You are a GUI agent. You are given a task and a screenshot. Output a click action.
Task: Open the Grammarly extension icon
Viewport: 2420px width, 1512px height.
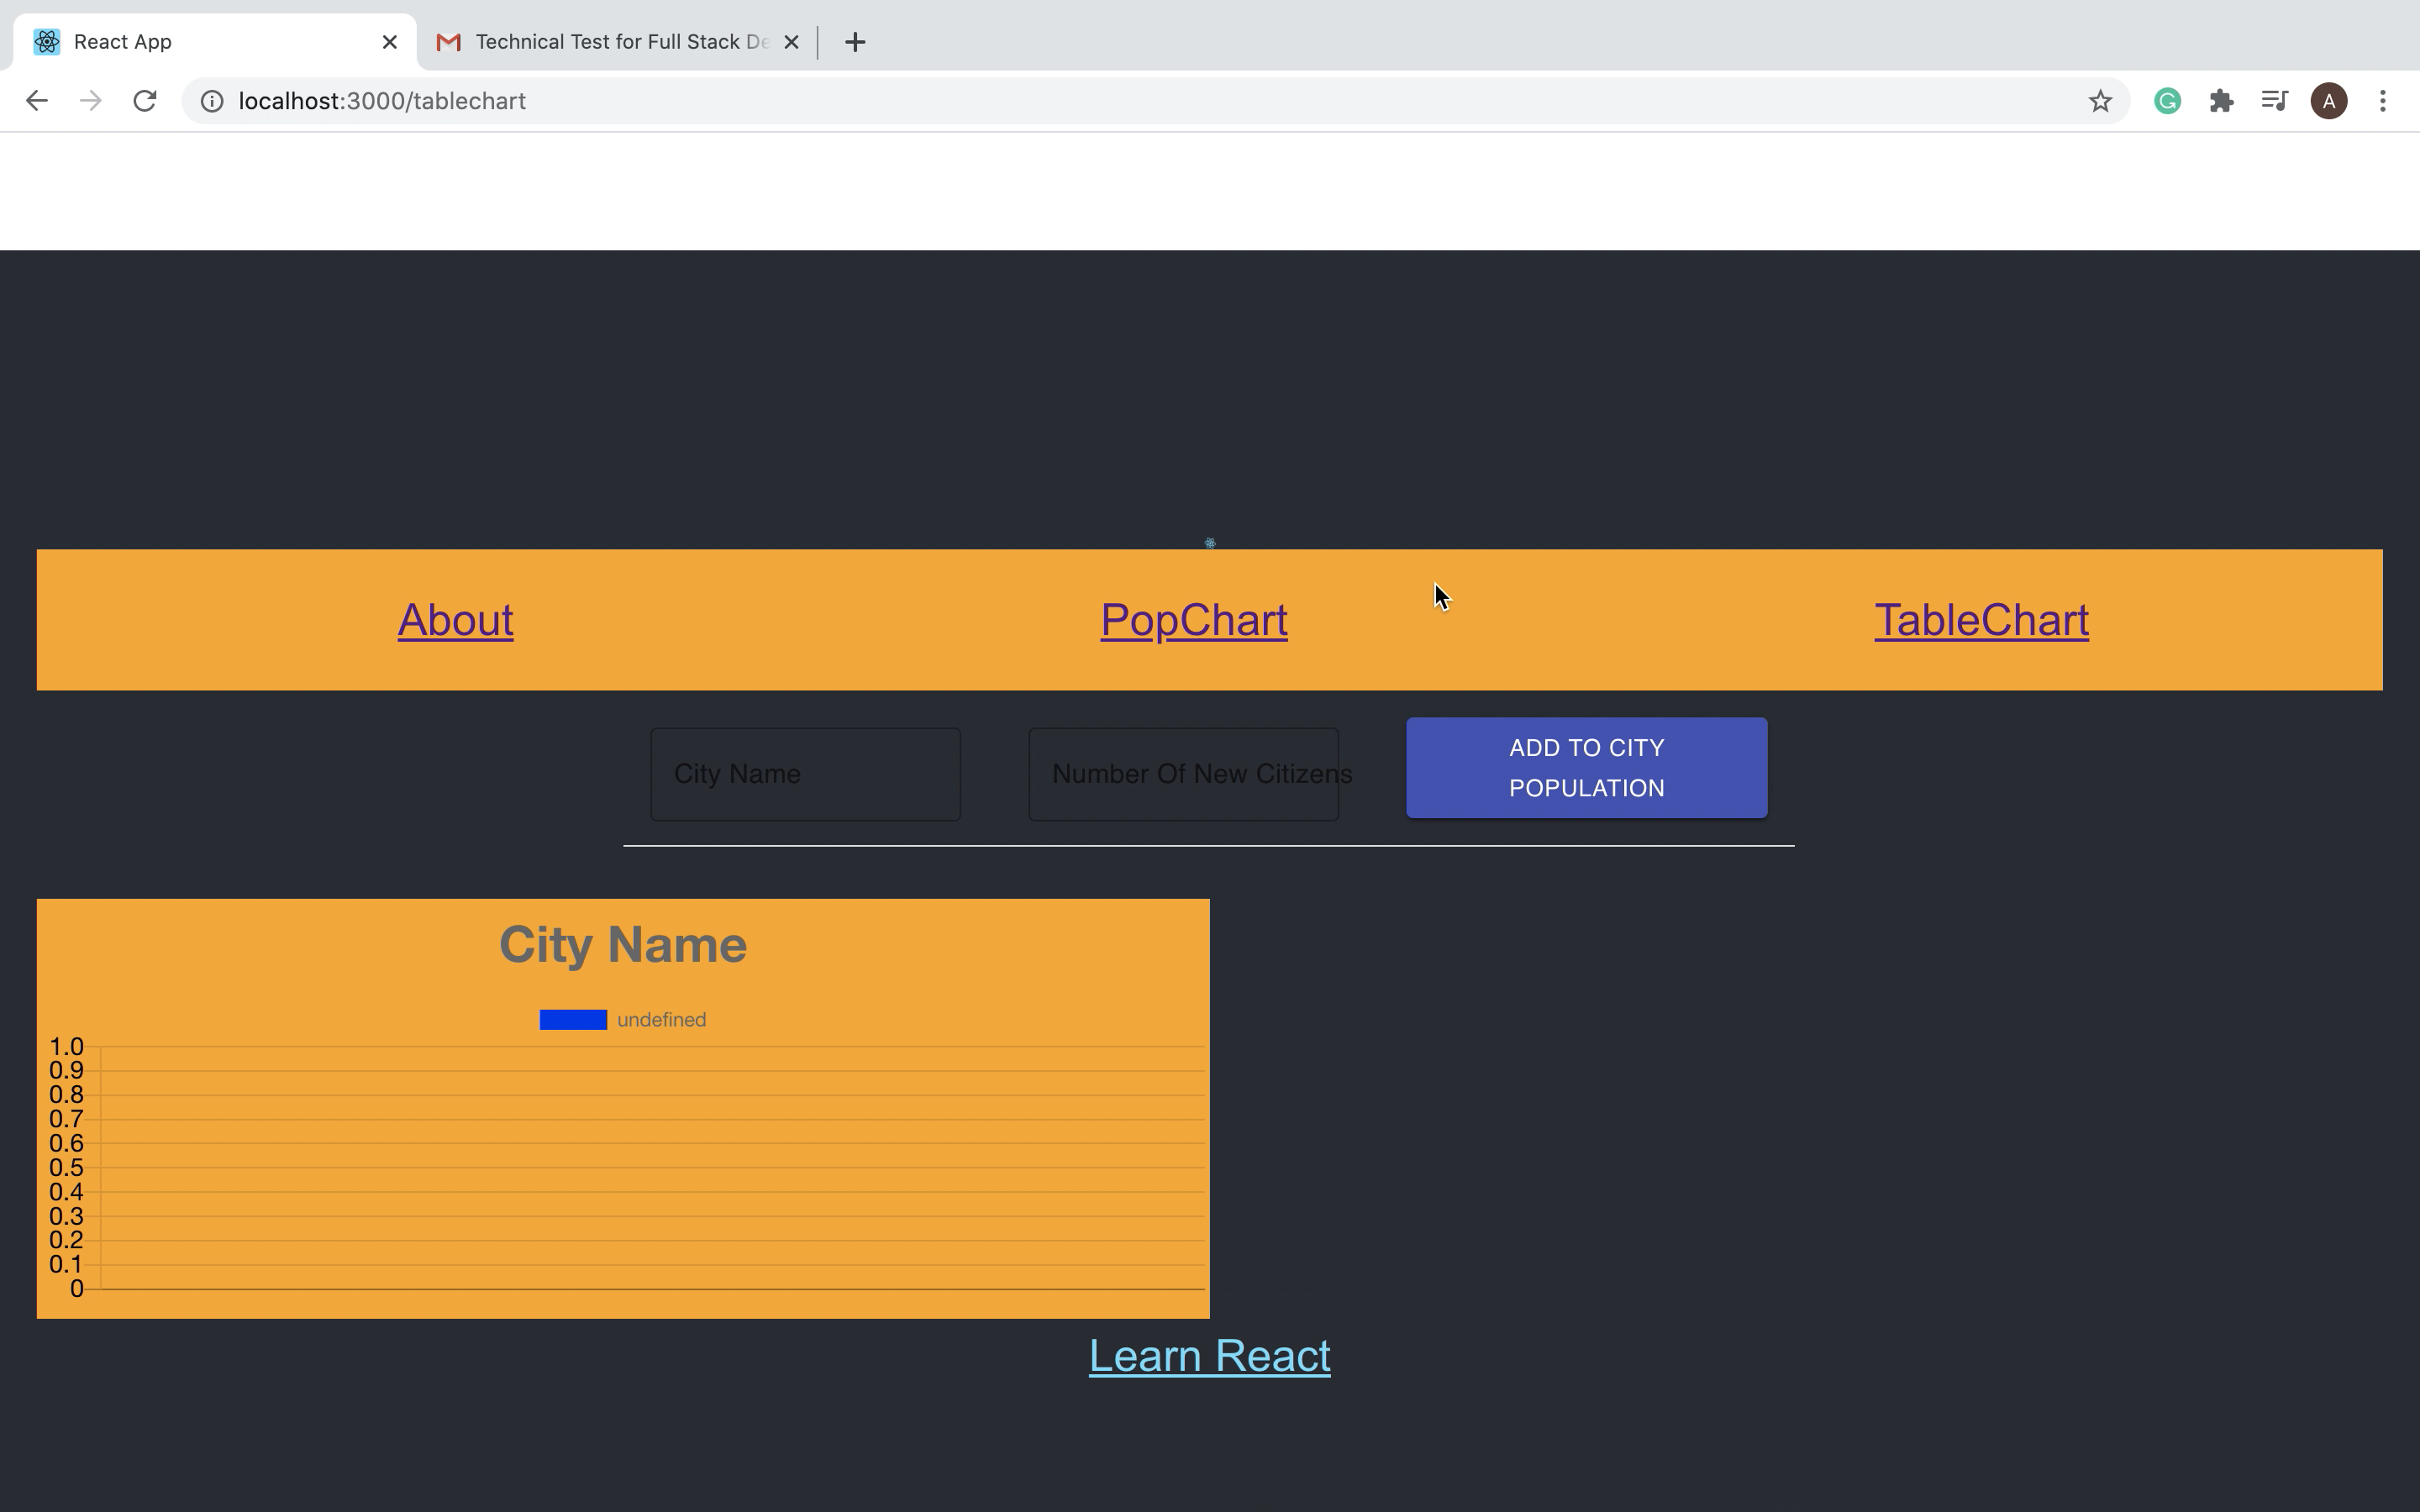[x=2166, y=100]
